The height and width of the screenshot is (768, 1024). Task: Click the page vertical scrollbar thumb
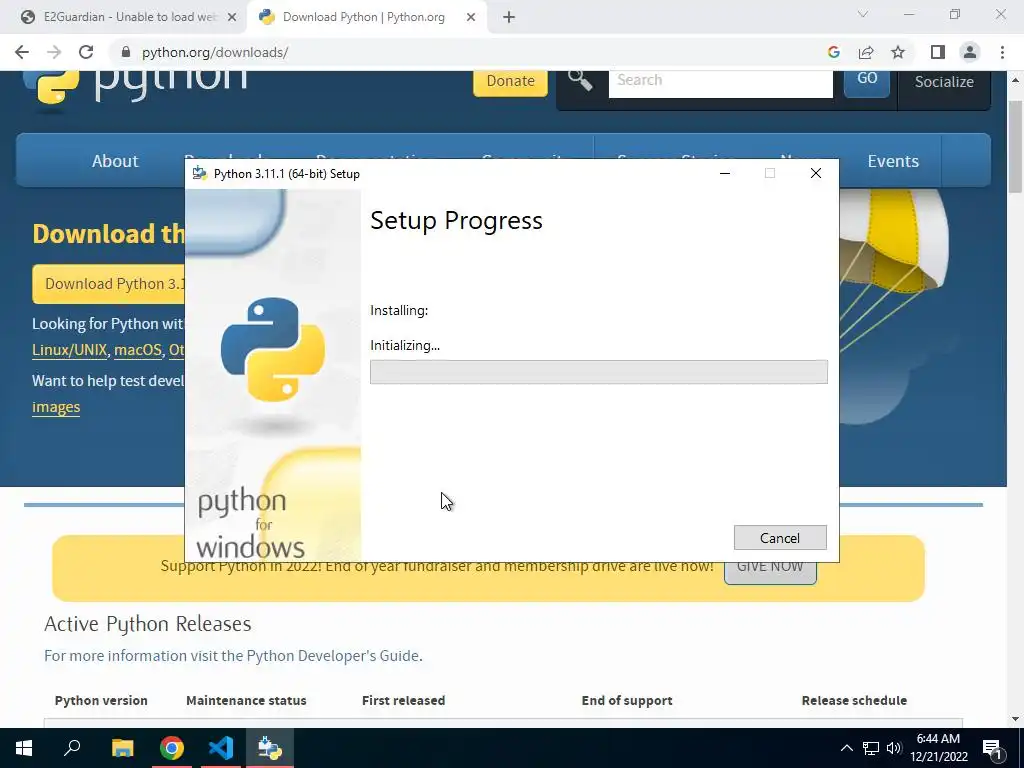[1015, 148]
